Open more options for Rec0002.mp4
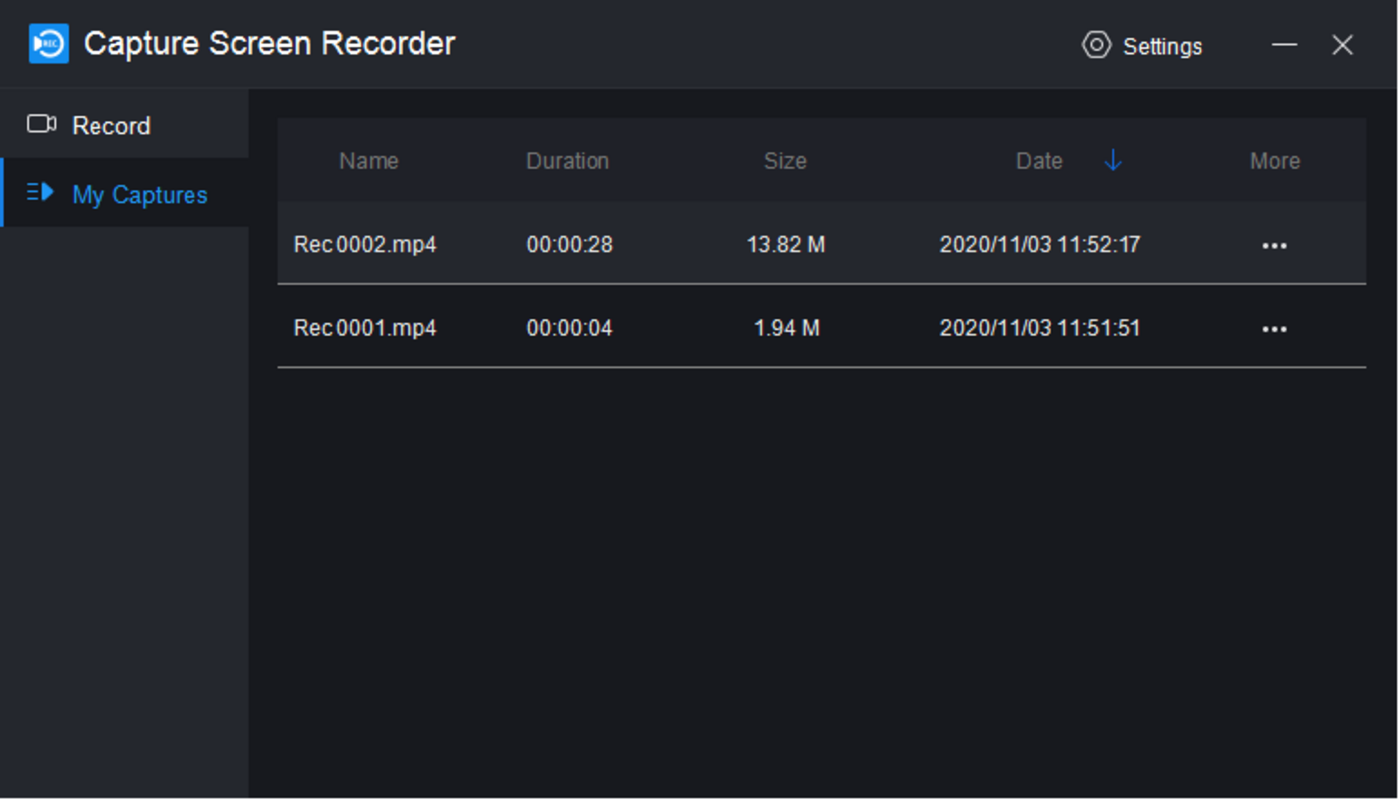Screen dimensions: 1399x800 point(1274,246)
